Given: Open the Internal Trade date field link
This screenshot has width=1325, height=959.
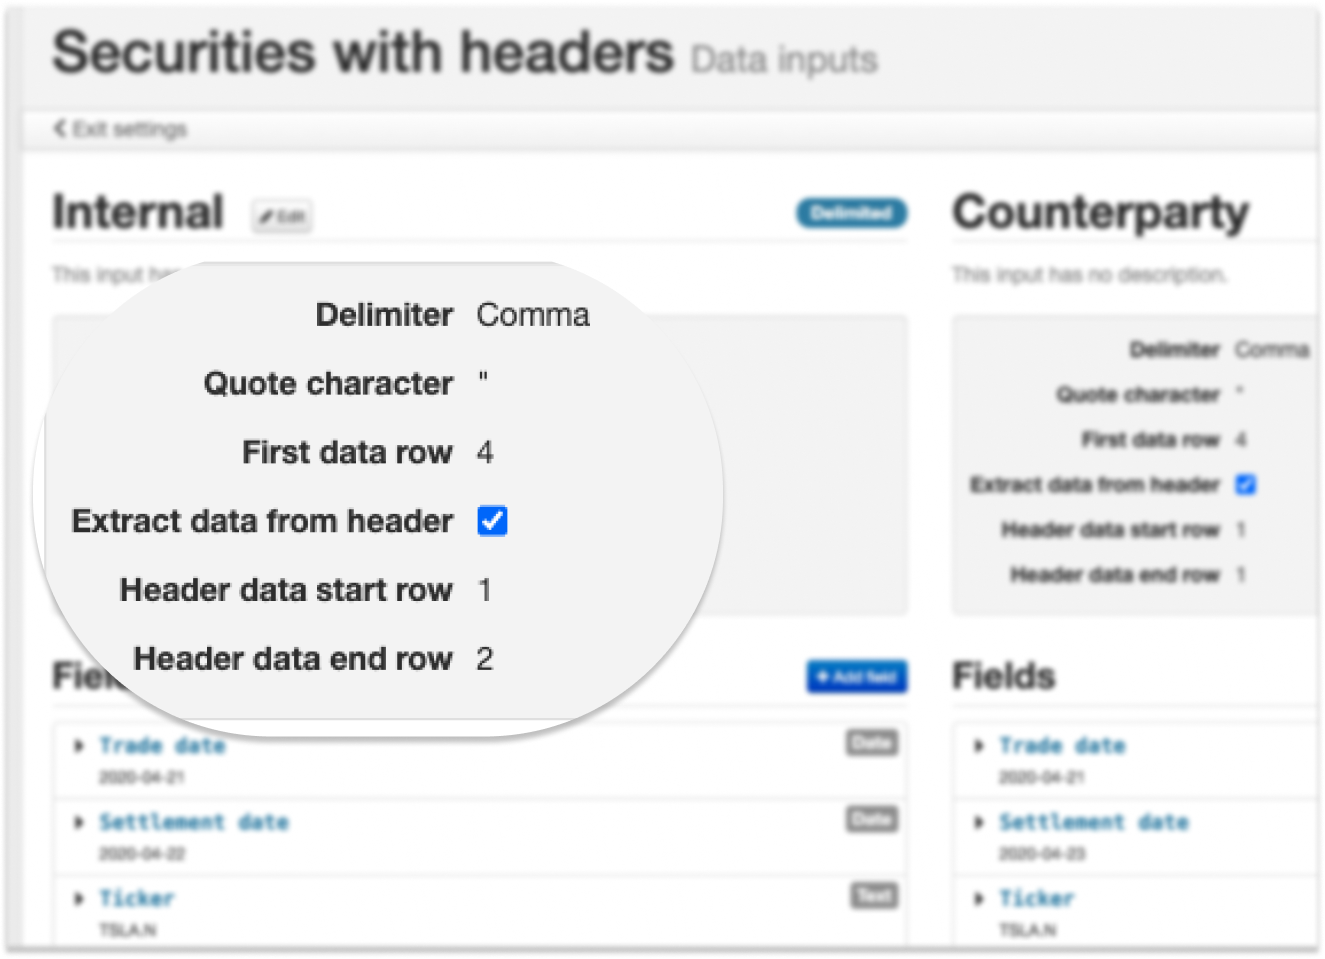Looking at the screenshot, I should pos(162,746).
